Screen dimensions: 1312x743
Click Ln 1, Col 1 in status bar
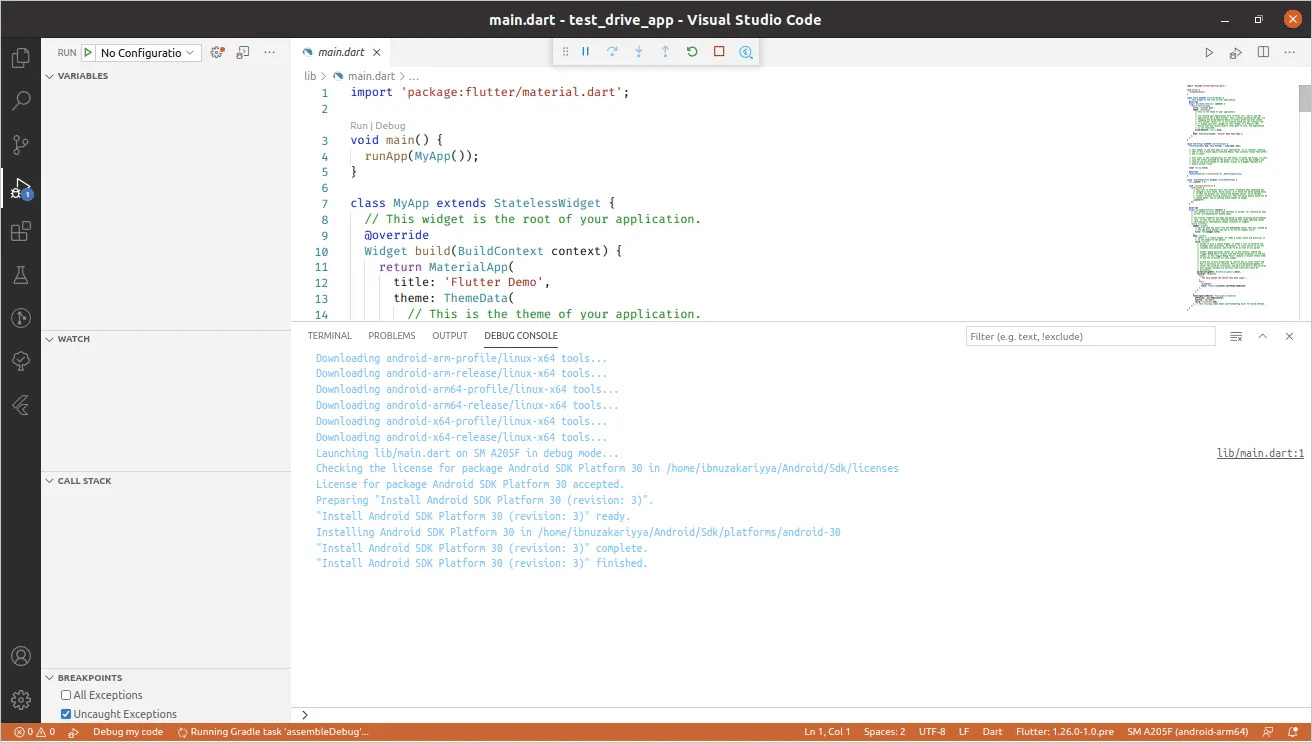click(x=827, y=732)
